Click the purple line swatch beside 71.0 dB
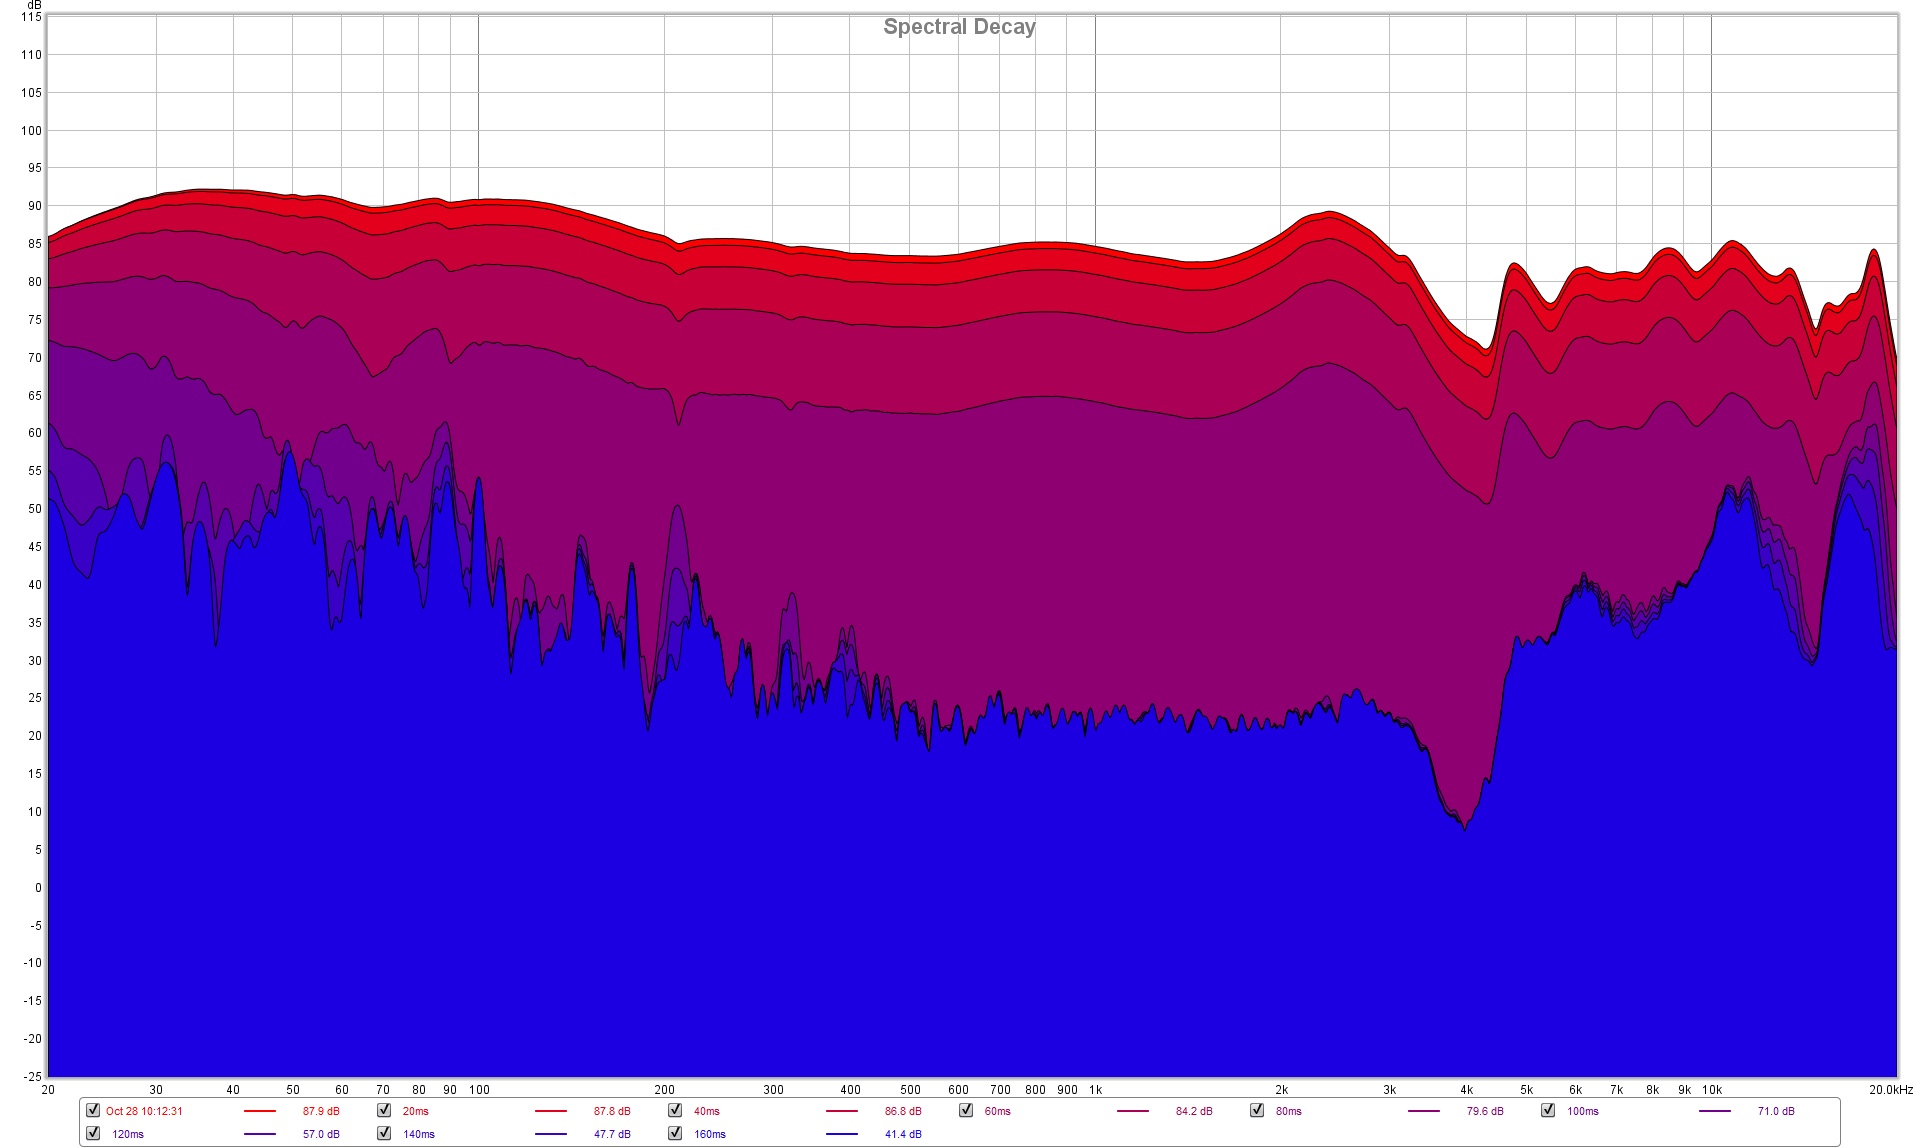Image resolution: width=1920 pixels, height=1148 pixels. point(1714,1111)
